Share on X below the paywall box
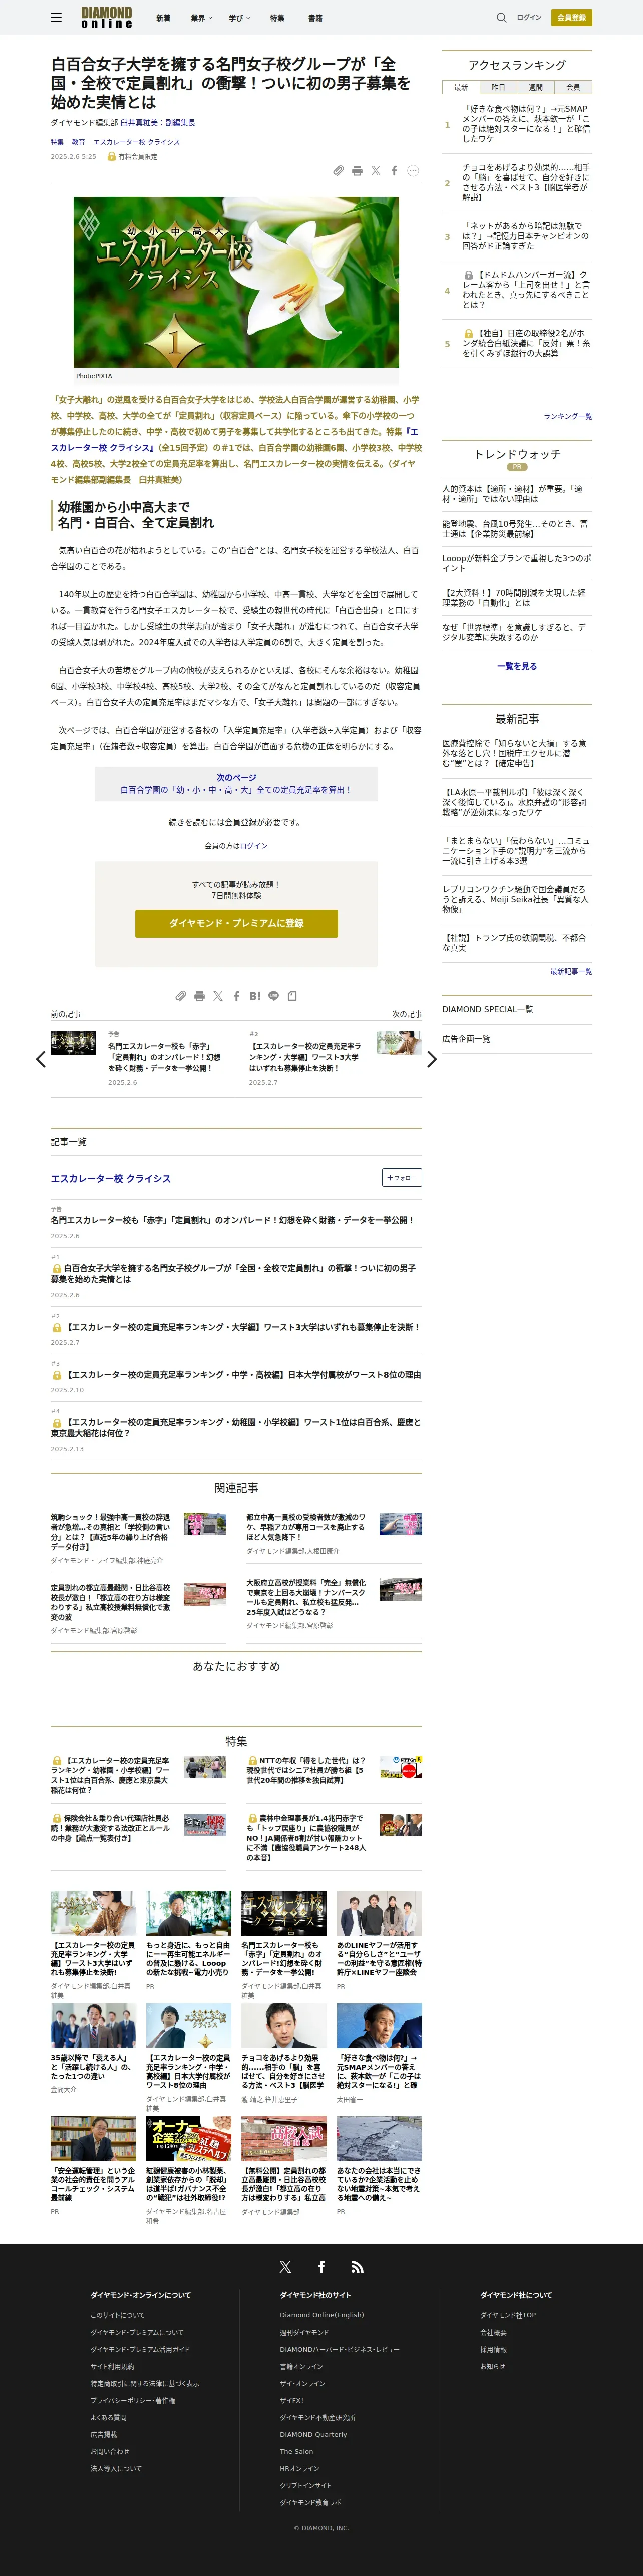 coord(218,996)
